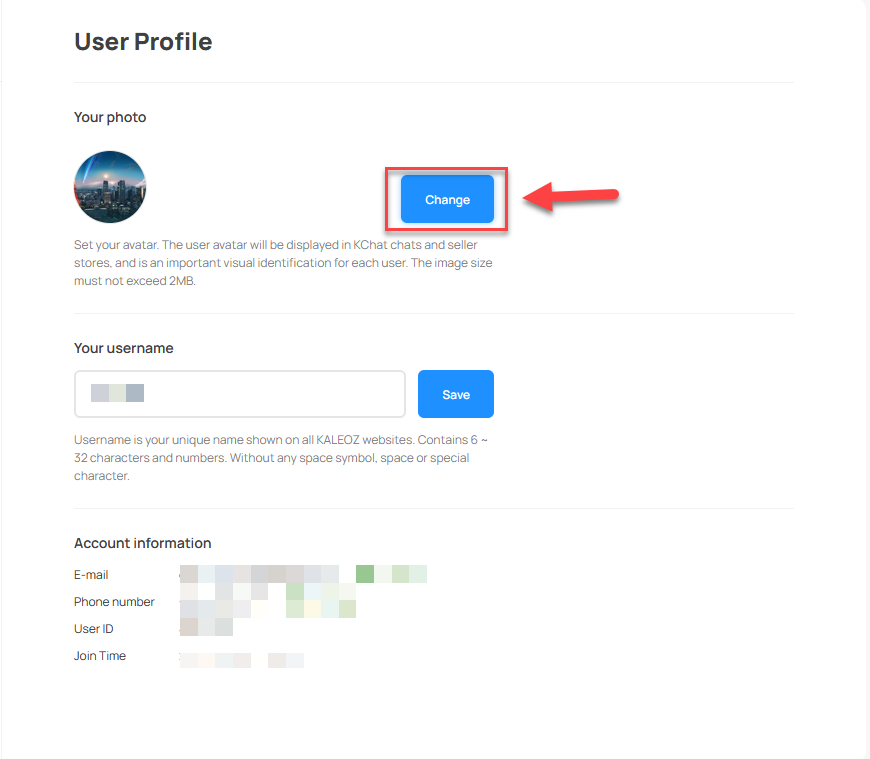Click the red arrow pointing at Change

[x=571, y=196]
